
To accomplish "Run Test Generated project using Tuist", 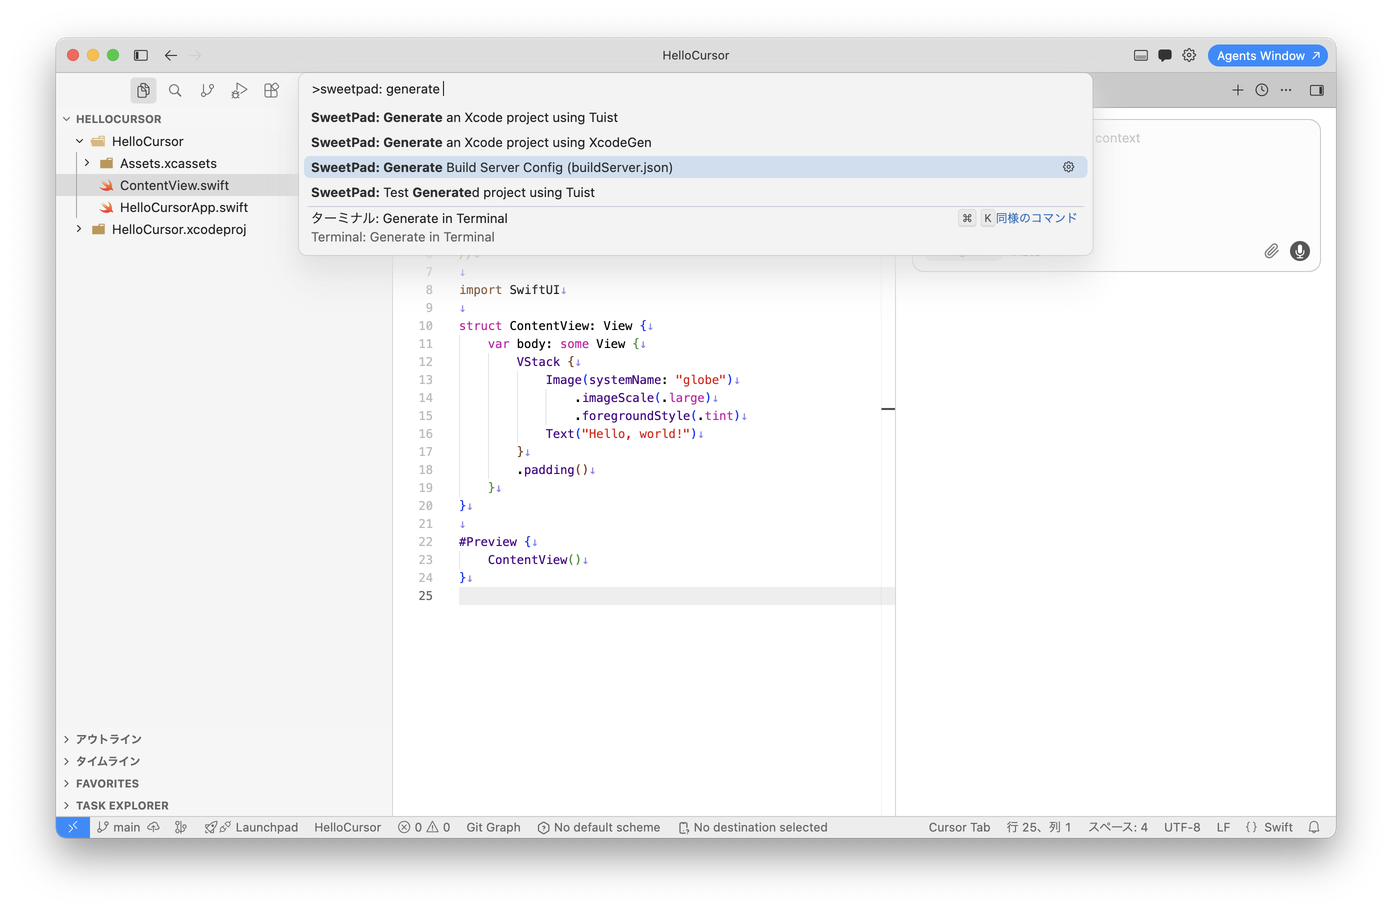I will tap(696, 192).
